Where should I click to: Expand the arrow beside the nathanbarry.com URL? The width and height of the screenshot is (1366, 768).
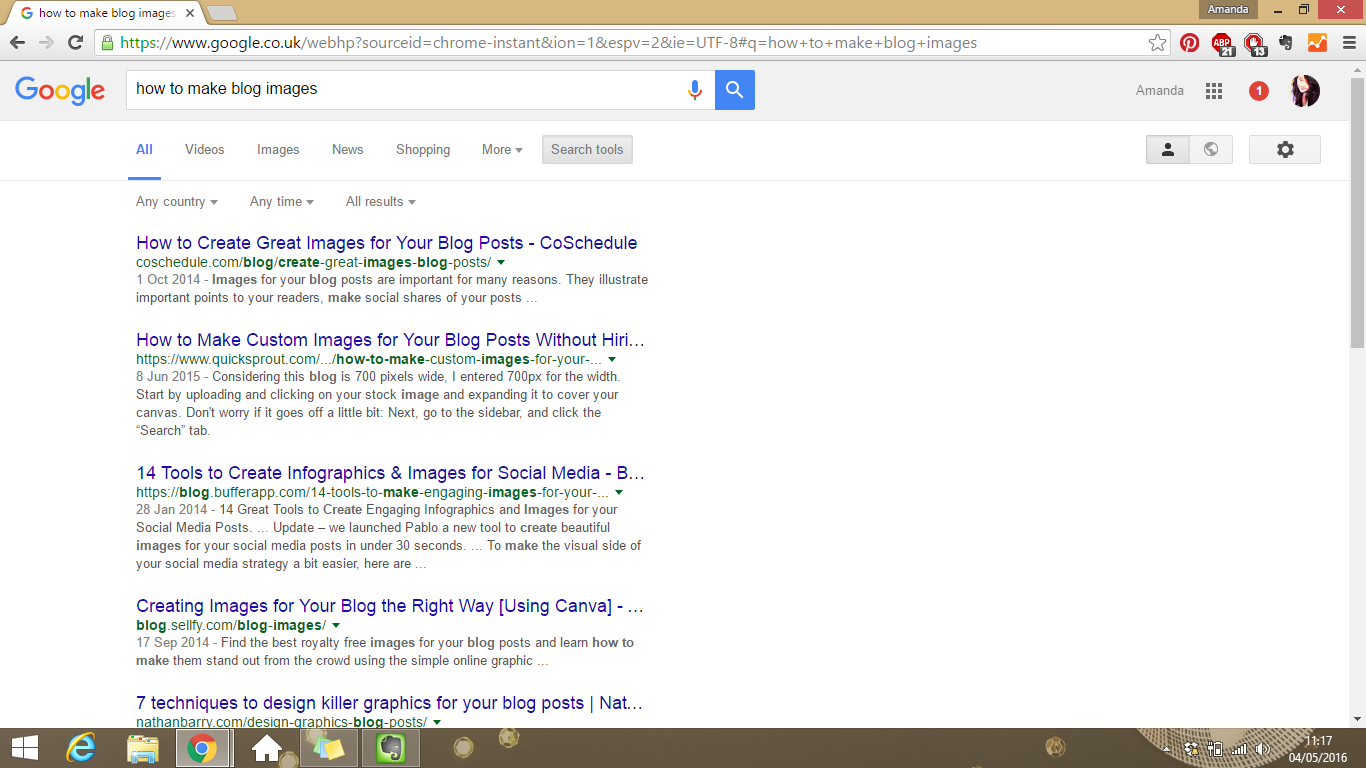pos(437,722)
